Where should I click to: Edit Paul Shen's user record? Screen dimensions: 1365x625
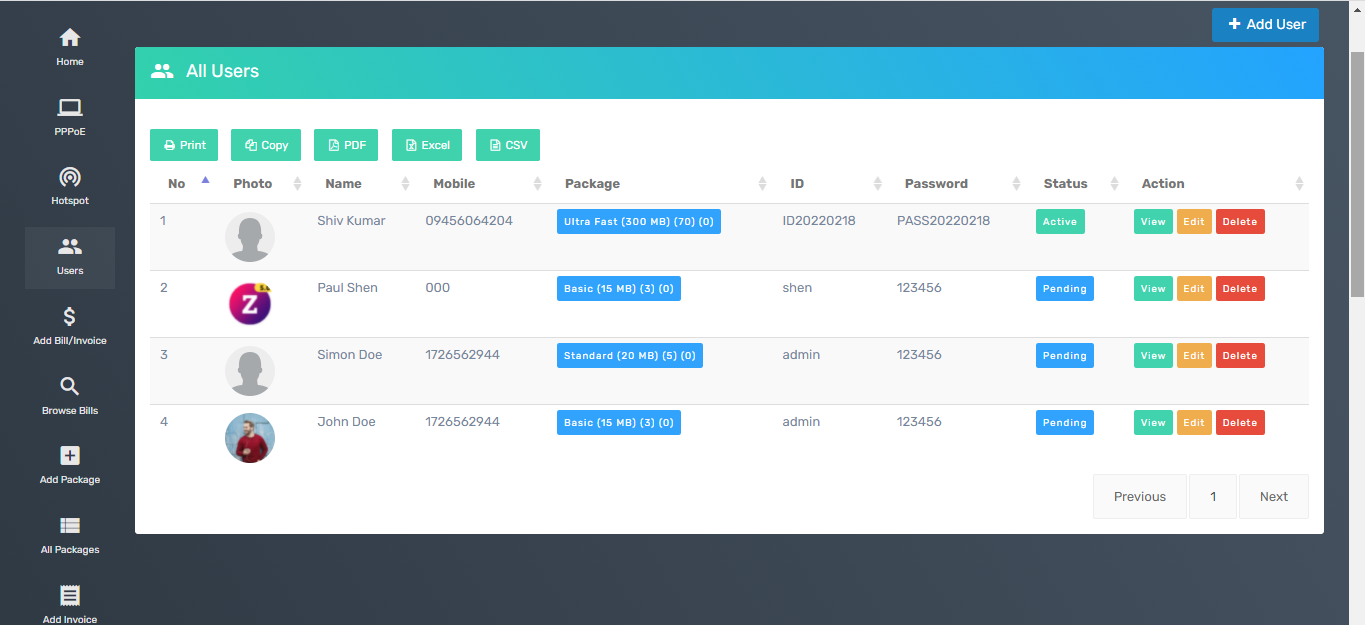[x=1194, y=288]
